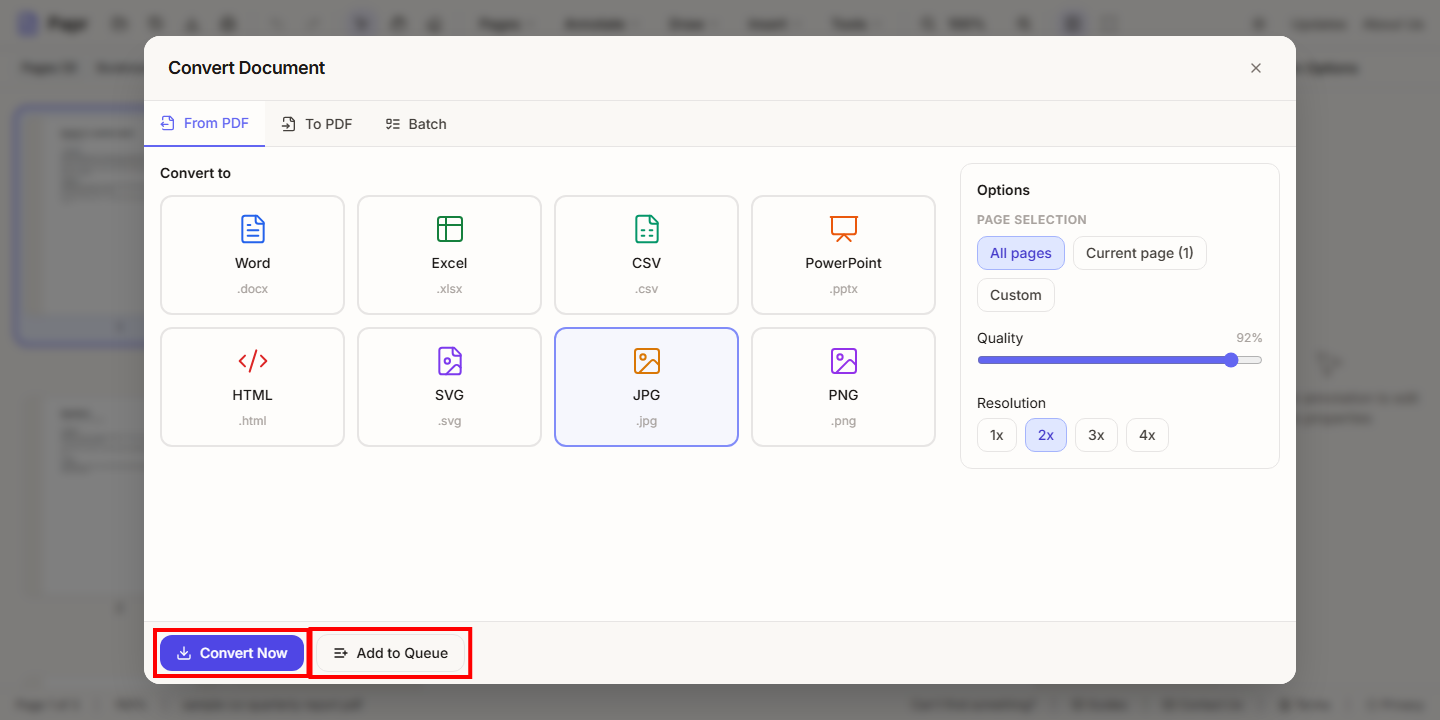
Task: Close the Convert Document dialog
Action: [1256, 68]
